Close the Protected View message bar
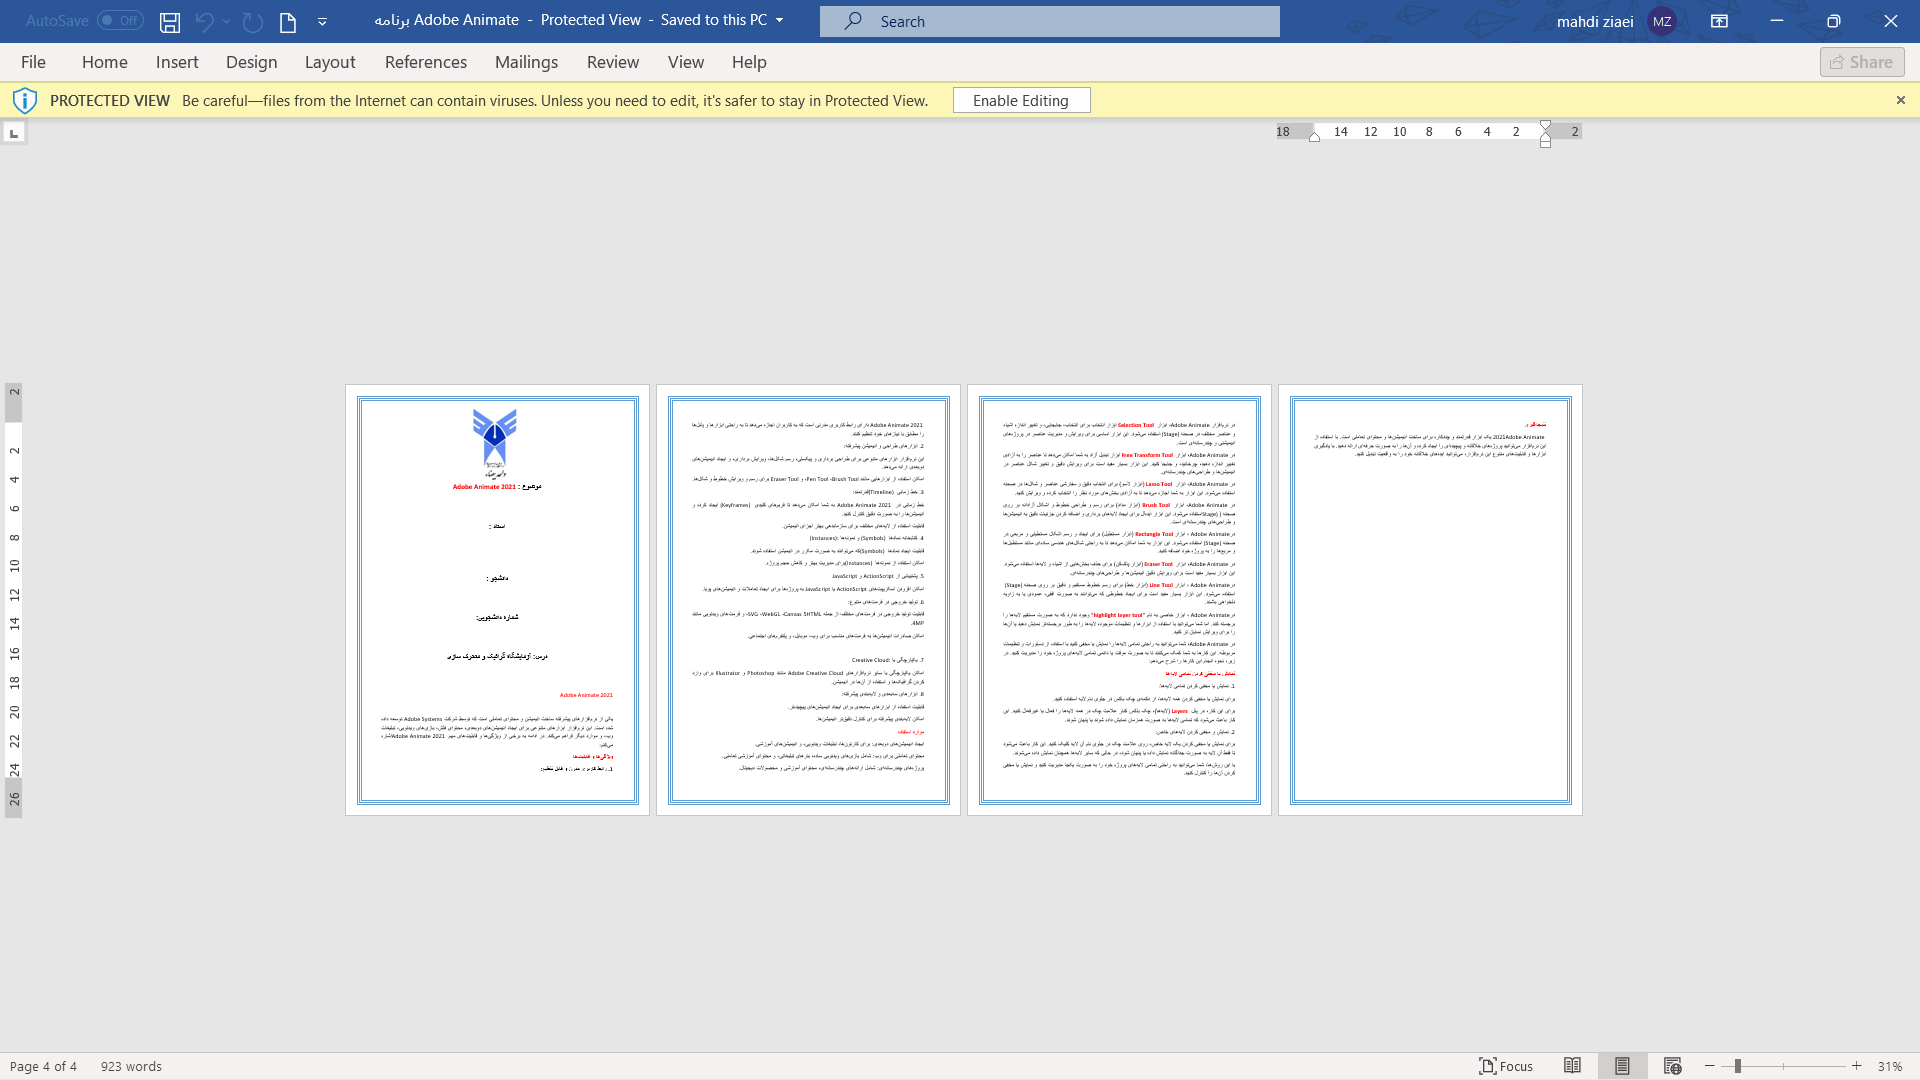This screenshot has height=1080, width=1920. point(1901,100)
